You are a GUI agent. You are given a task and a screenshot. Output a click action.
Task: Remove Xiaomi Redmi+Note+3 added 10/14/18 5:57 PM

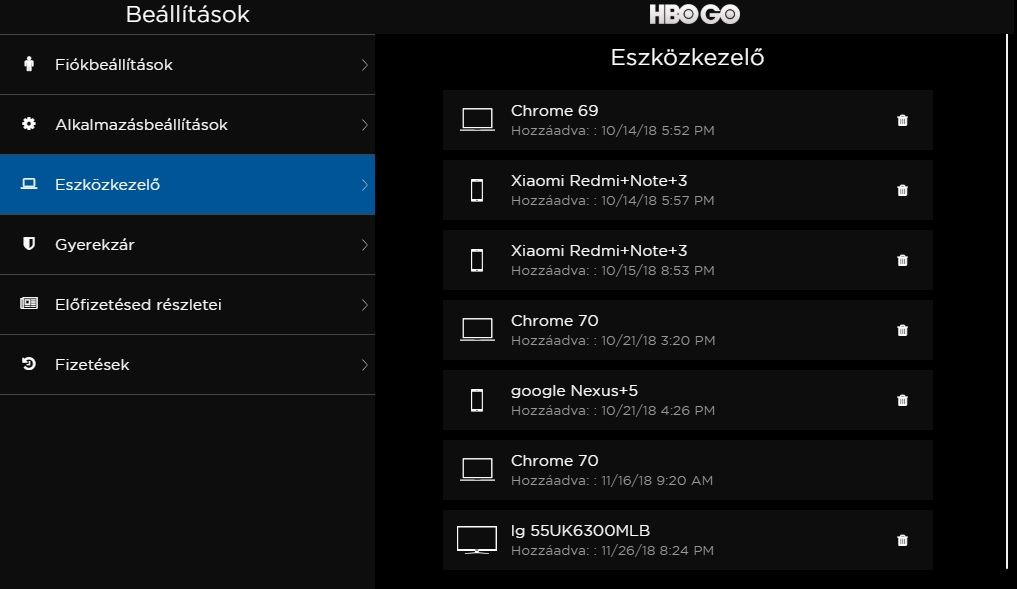[902, 190]
